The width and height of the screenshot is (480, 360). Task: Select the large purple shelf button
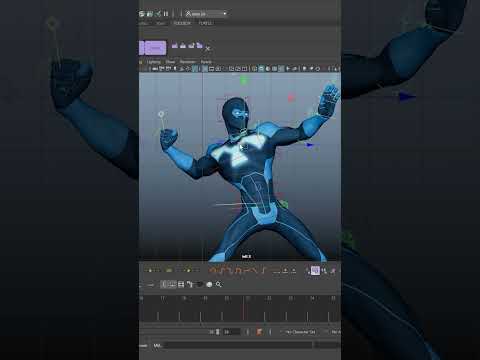[155, 48]
